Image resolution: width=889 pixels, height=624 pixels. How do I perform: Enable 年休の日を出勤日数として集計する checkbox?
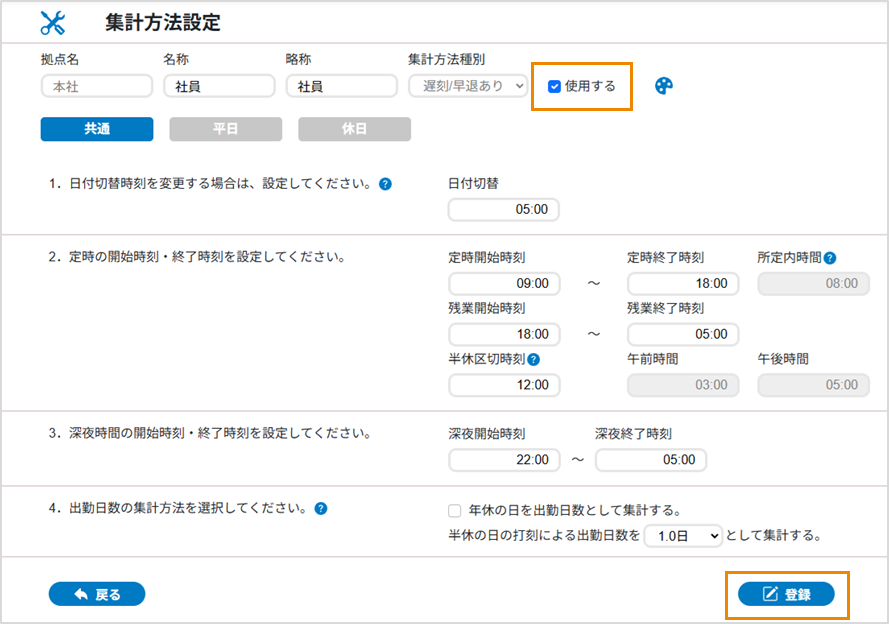455,510
